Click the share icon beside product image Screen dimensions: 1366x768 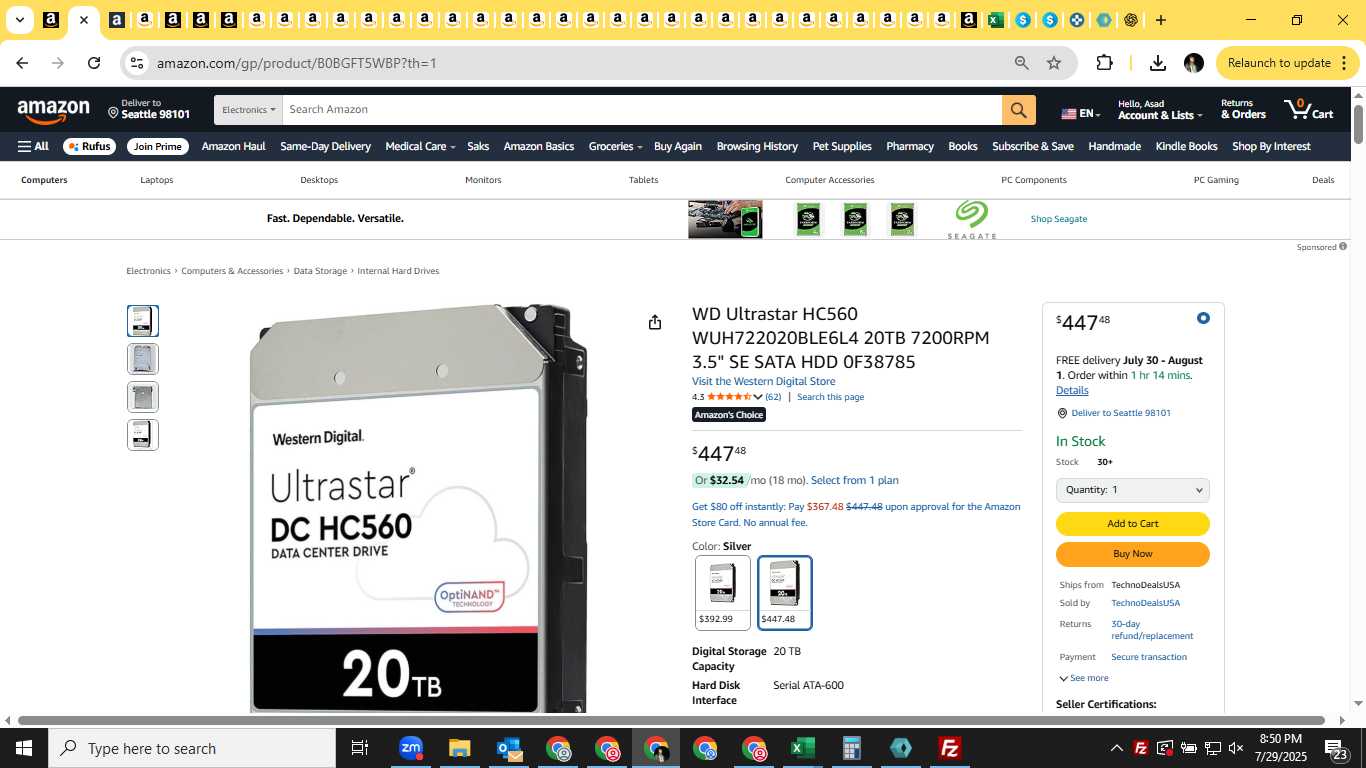pyautogui.click(x=655, y=322)
